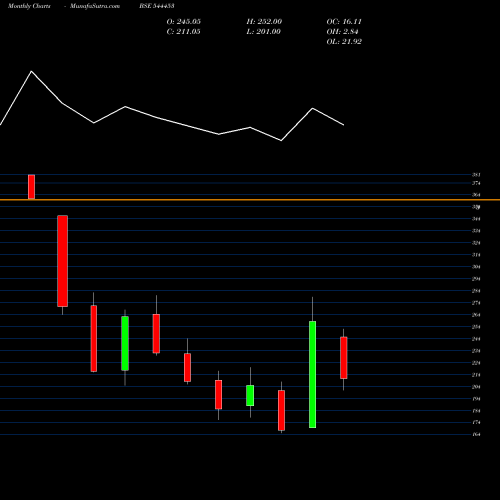The height and width of the screenshot is (500, 500).
Task: Click the BSE 544453 symbol label
Action: (x=157, y=6)
